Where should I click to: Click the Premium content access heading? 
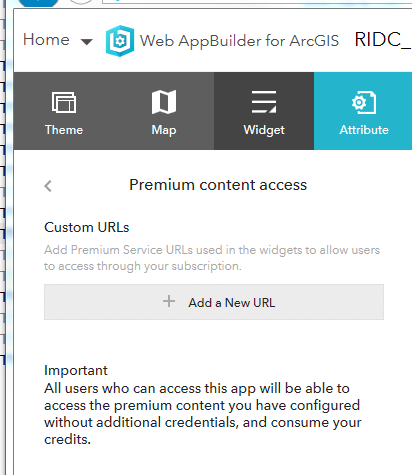[x=218, y=185]
